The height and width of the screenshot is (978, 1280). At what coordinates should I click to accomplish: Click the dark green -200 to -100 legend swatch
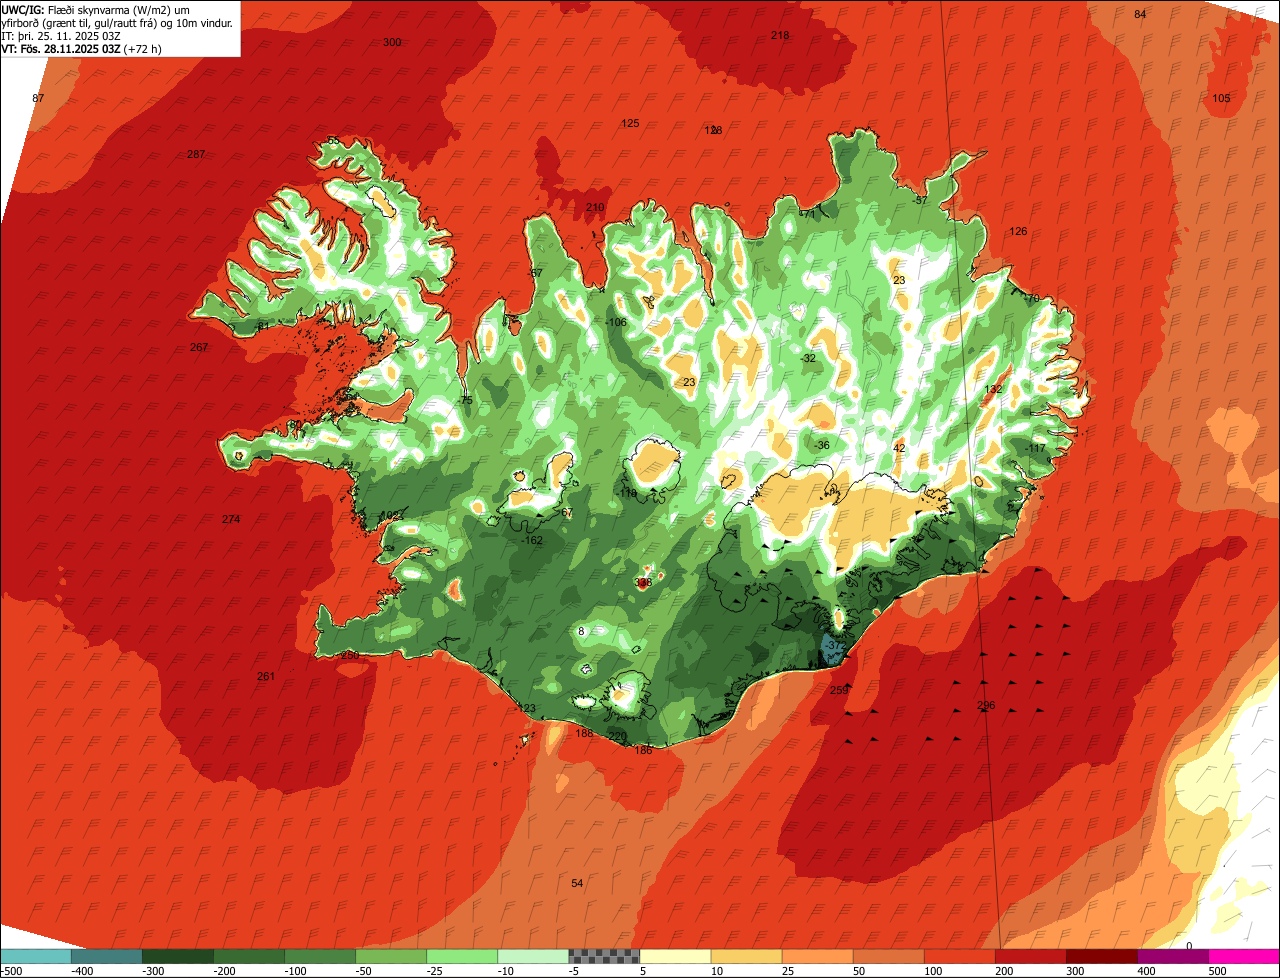tap(248, 956)
